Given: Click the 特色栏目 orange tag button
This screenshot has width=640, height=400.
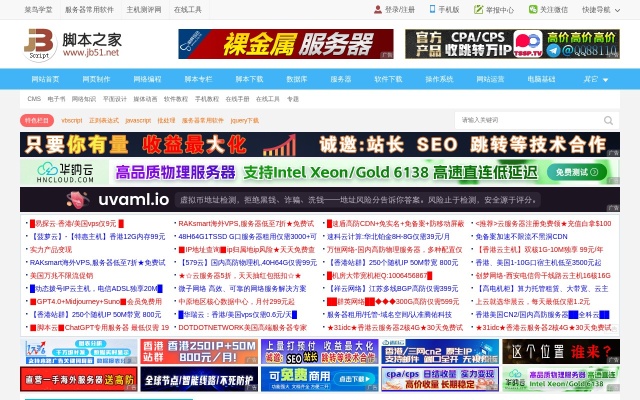Looking at the screenshot, I should (37, 120).
